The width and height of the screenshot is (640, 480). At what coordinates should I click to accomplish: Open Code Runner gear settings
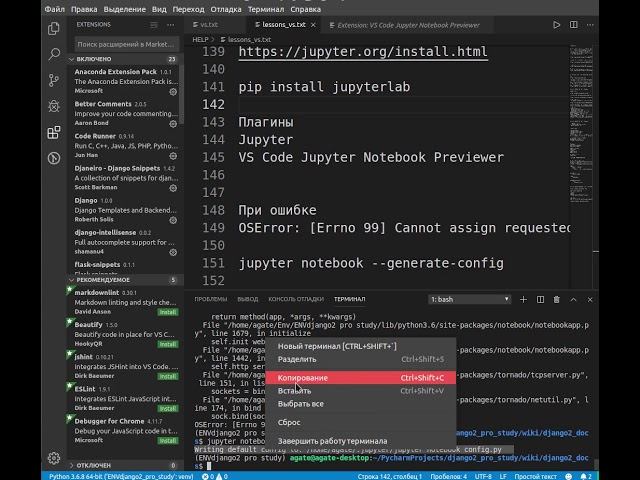pos(173,156)
